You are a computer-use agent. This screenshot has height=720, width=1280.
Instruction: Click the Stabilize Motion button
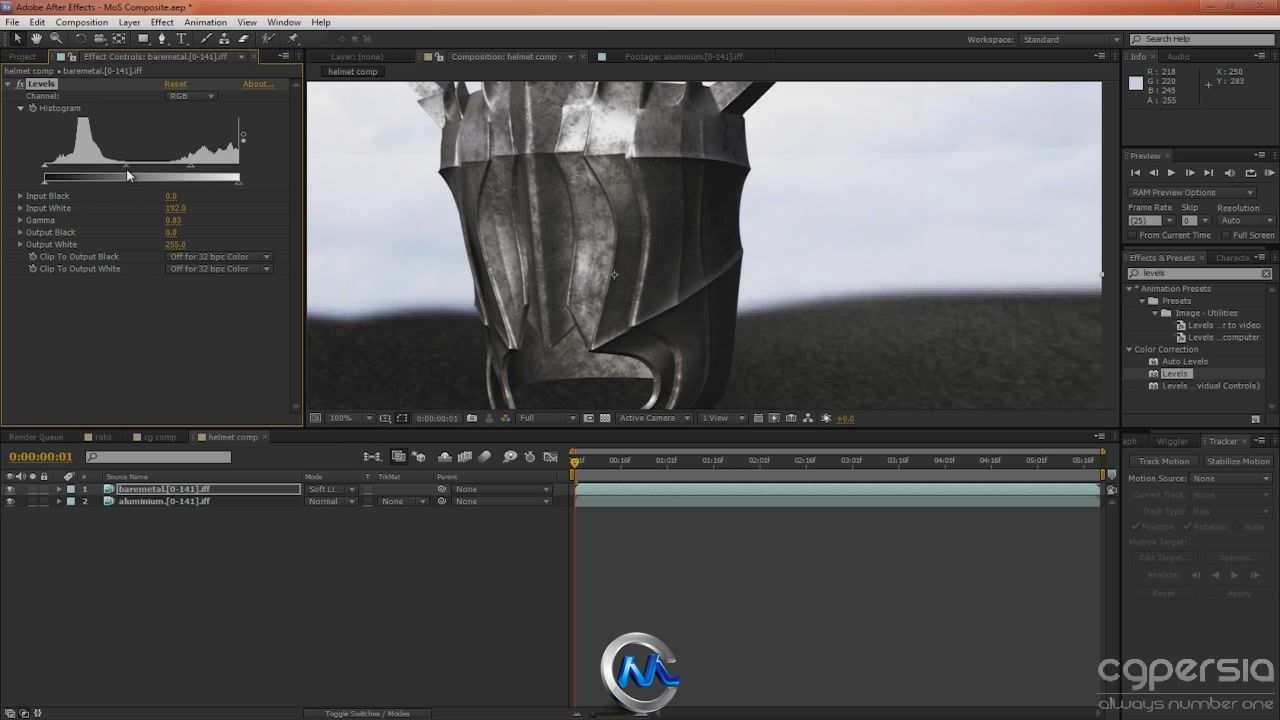pyautogui.click(x=1238, y=461)
